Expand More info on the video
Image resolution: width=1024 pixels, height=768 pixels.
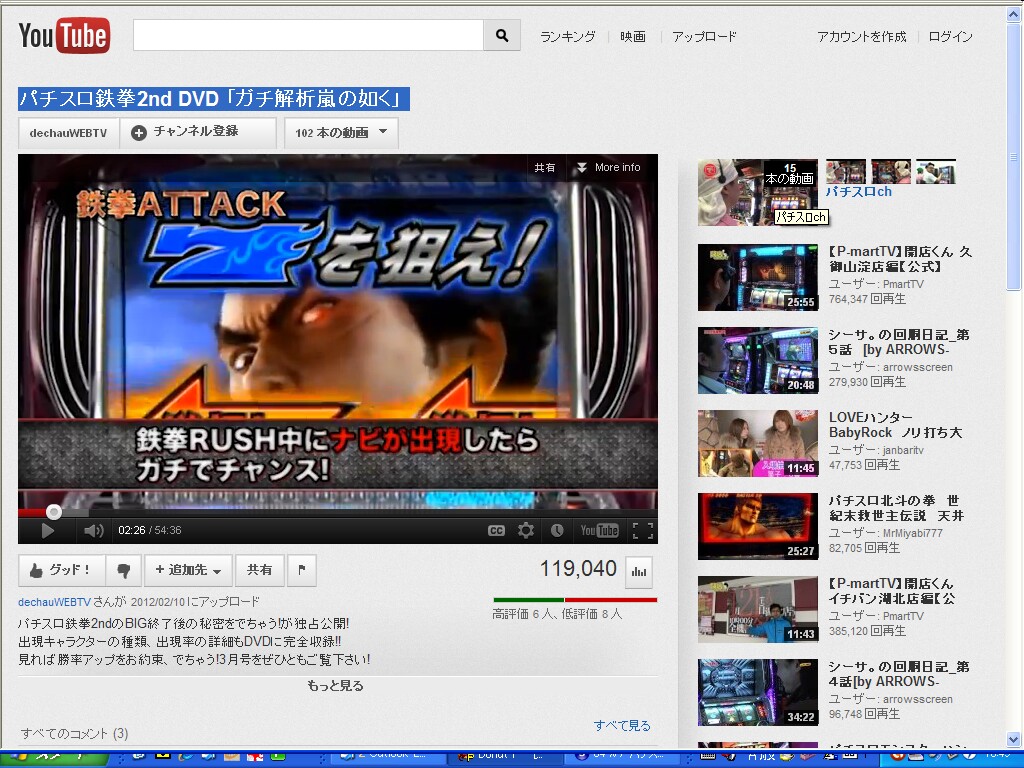(x=608, y=168)
